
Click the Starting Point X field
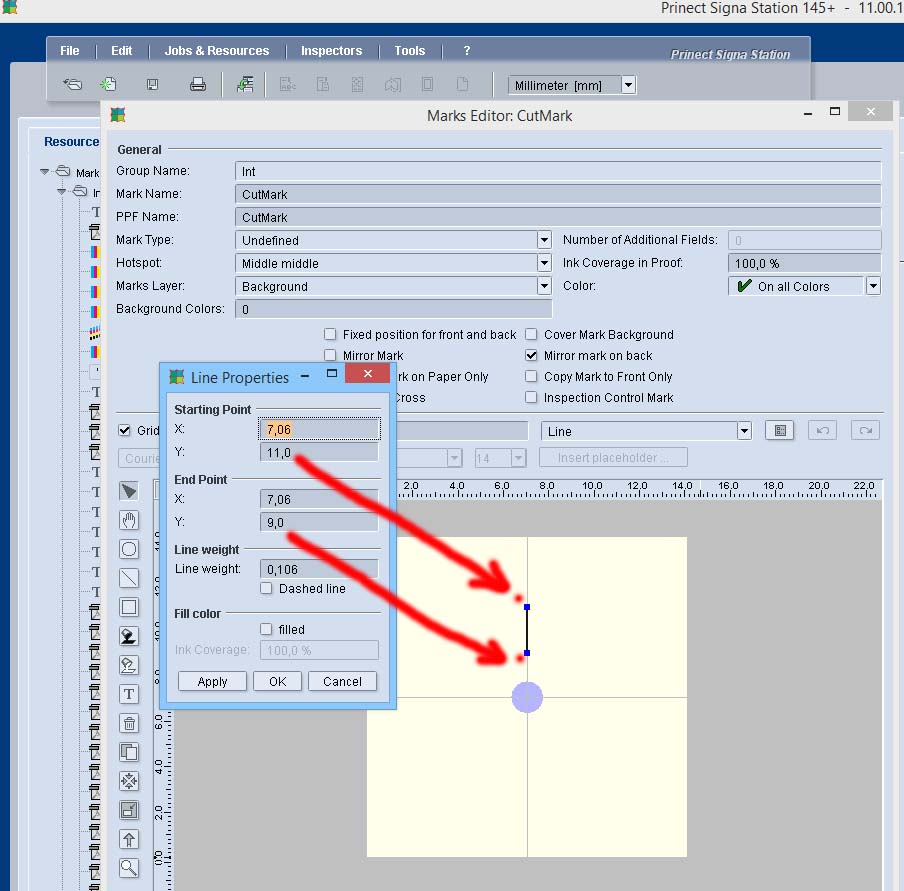tap(319, 430)
